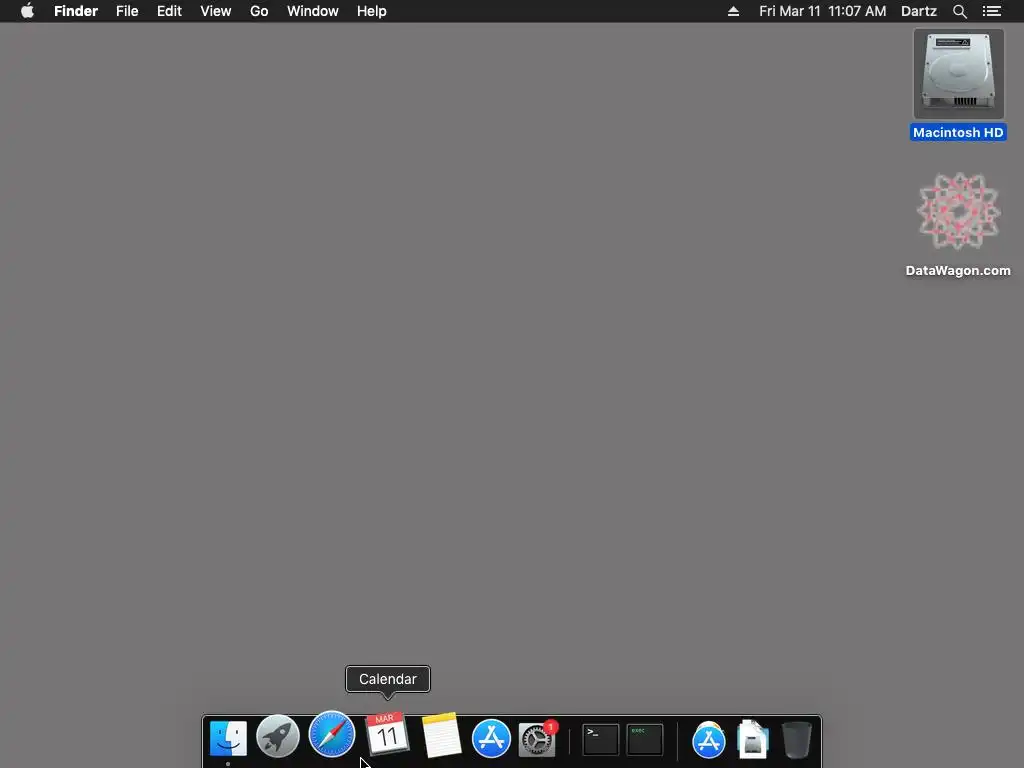Open the dark exec icon in Dock
Image resolution: width=1024 pixels, height=768 pixels.
click(x=645, y=739)
